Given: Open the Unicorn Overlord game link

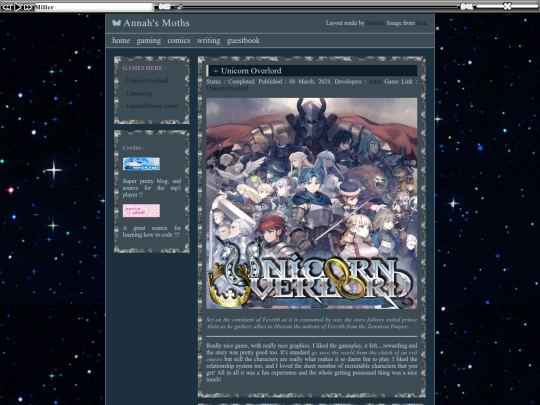Looking at the screenshot, I should (227, 88).
